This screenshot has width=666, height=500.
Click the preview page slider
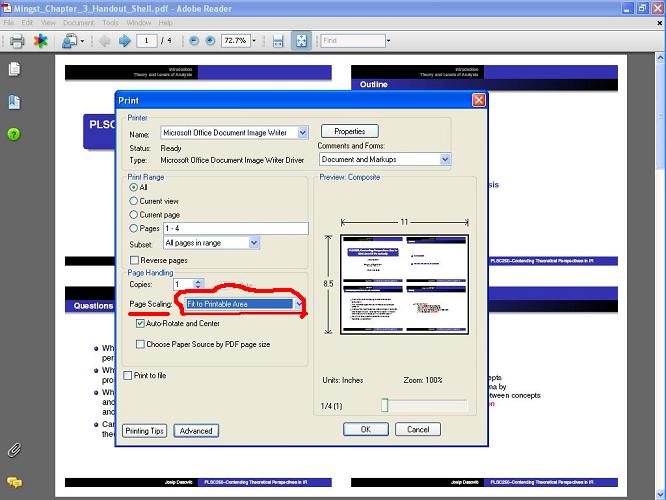(385, 405)
